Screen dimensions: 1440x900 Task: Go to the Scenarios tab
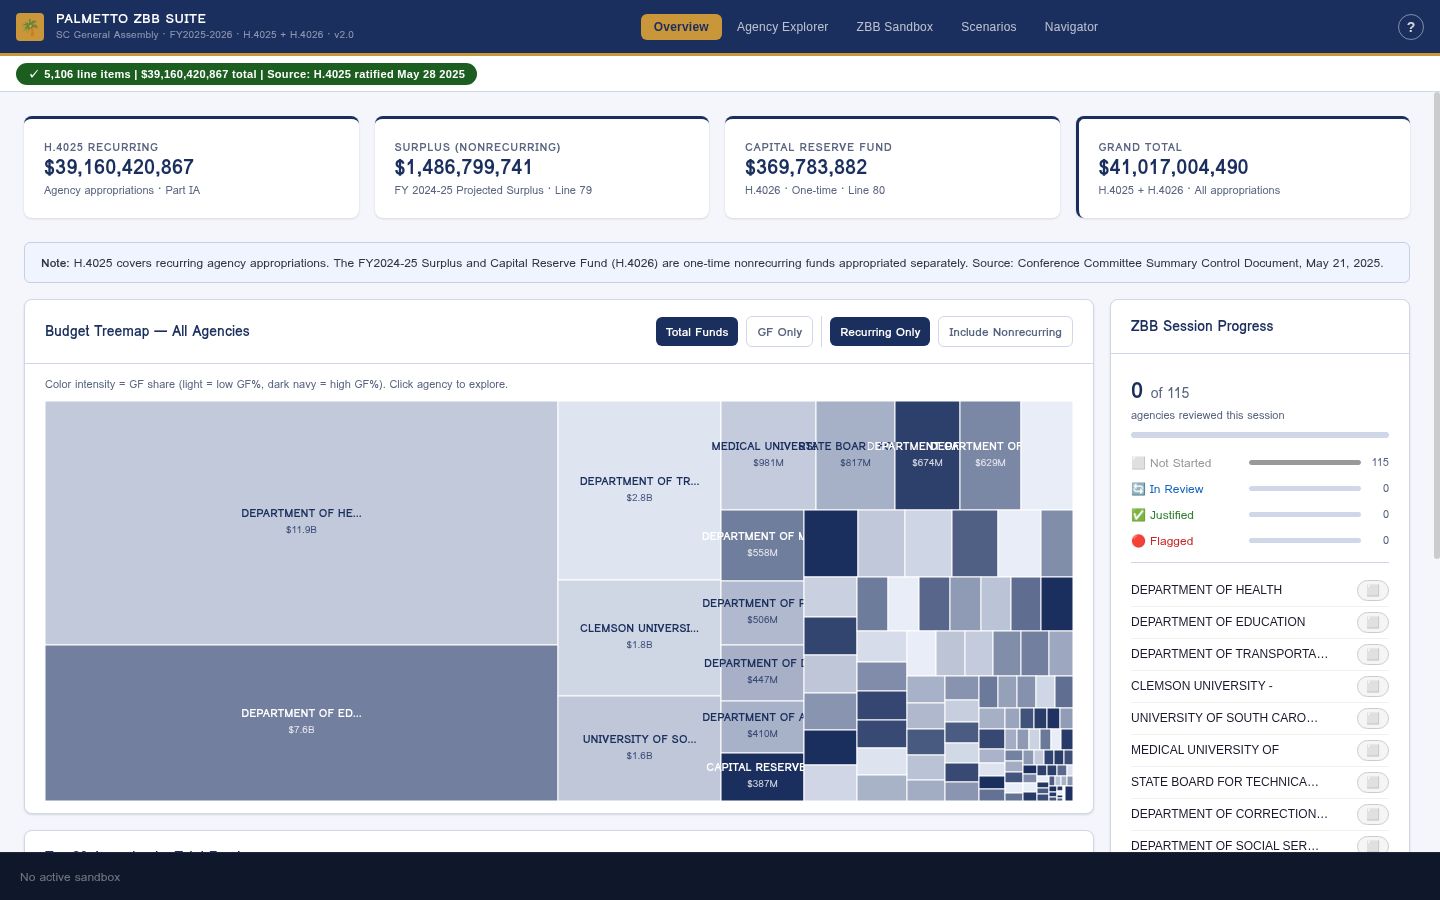988,27
